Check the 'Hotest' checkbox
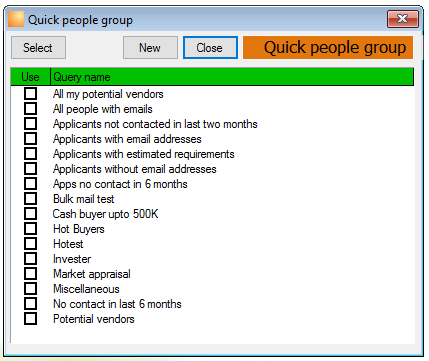Screen dimensions: 429x361 pyautogui.click(x=30, y=244)
